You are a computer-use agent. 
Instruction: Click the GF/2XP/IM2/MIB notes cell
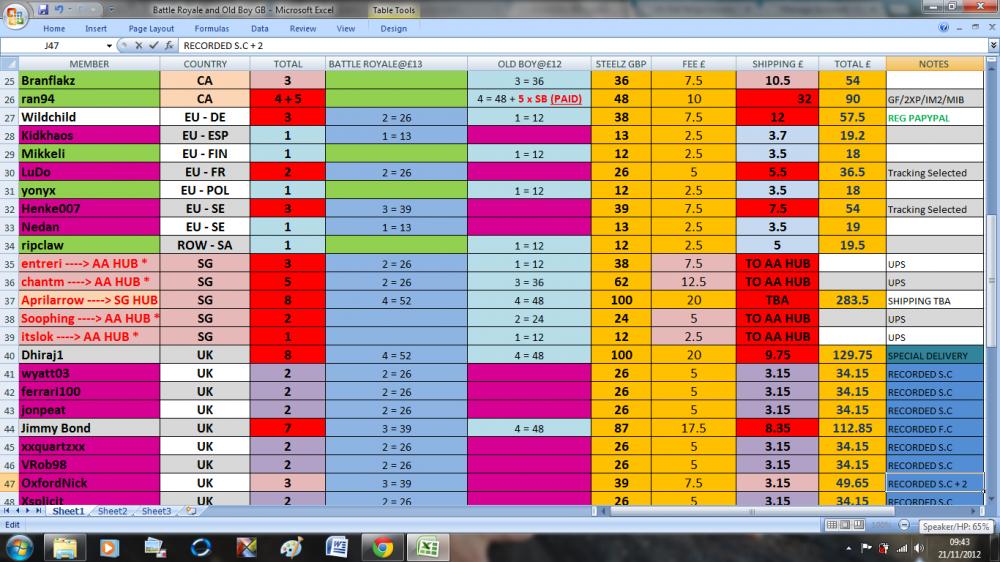(x=934, y=99)
